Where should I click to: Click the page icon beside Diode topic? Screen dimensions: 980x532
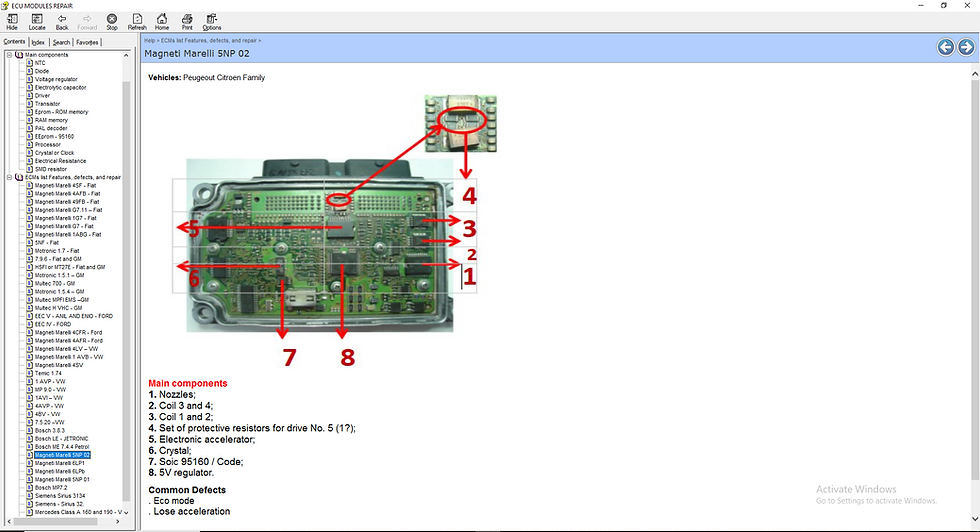click(x=29, y=71)
